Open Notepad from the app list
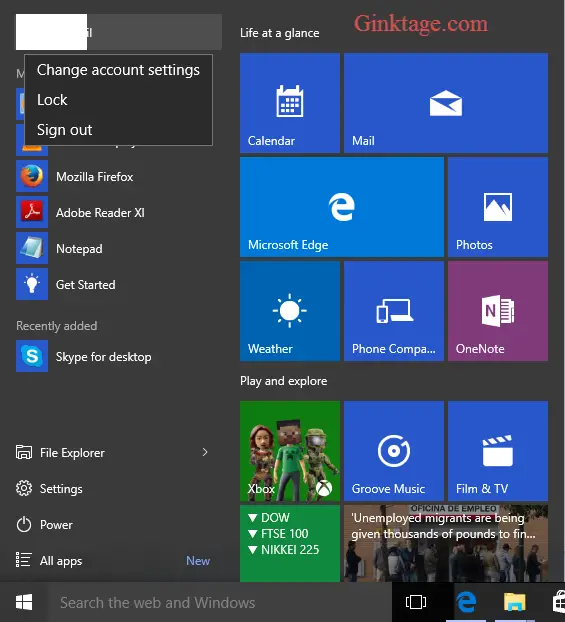 118,248
